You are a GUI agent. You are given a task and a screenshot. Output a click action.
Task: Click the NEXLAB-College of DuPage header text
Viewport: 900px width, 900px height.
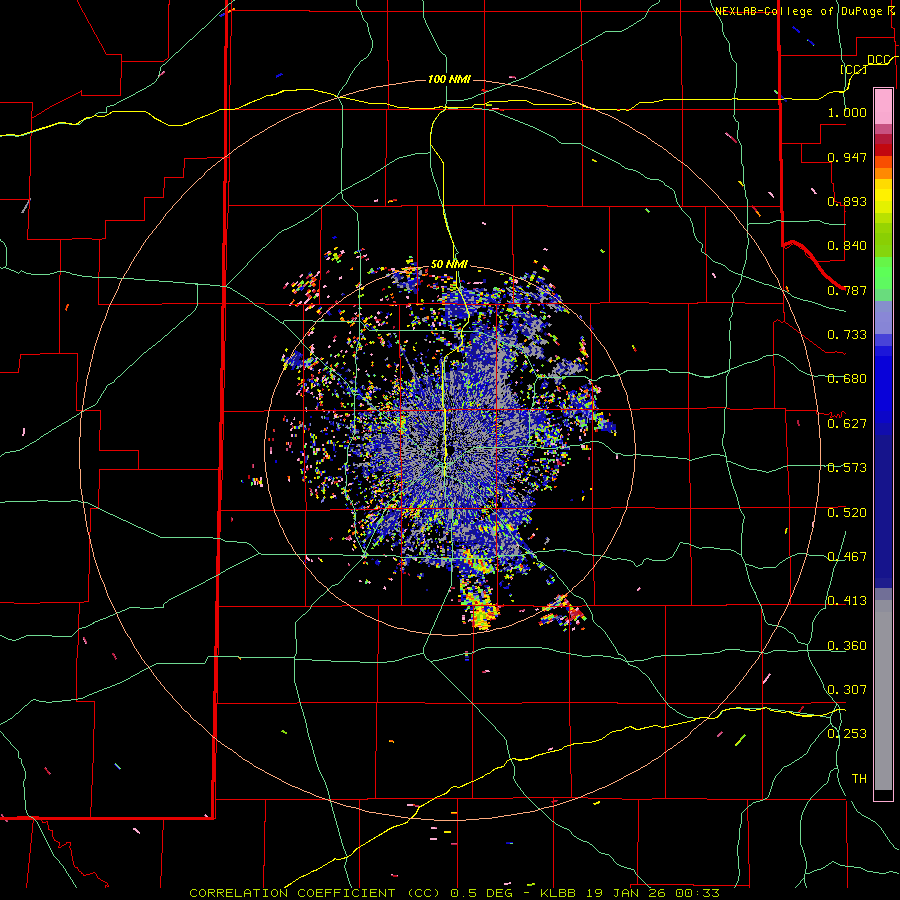[x=800, y=11]
